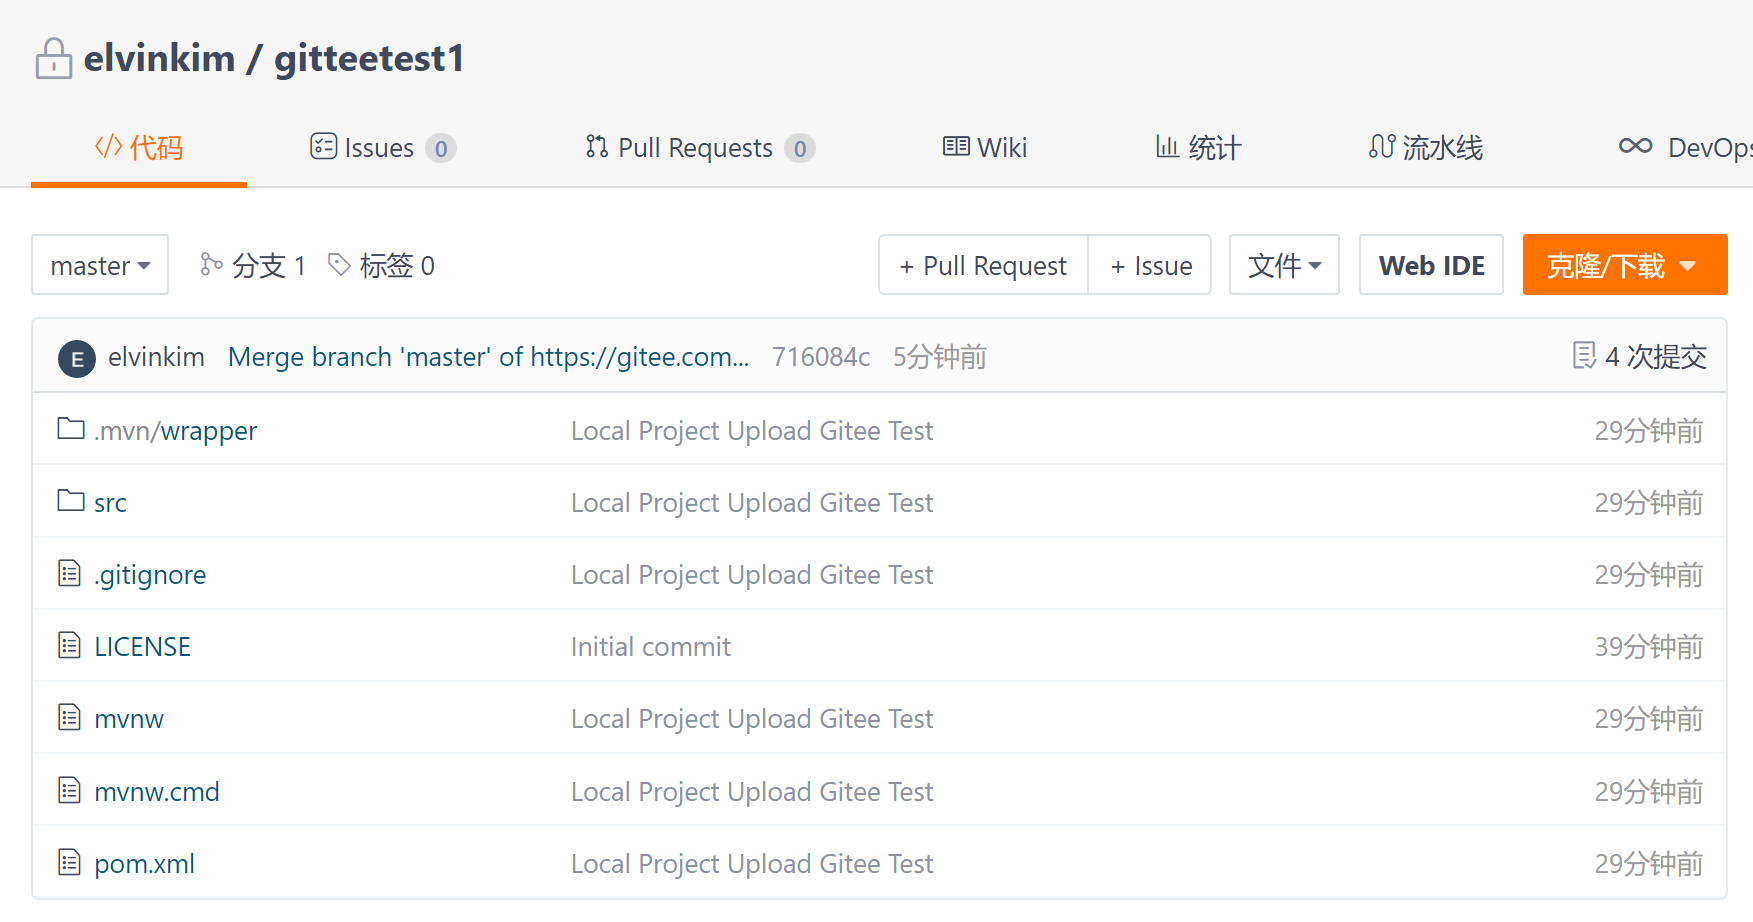Open the 统计 tab
Viewport: 1753px width, 922px height.
click(x=1198, y=148)
